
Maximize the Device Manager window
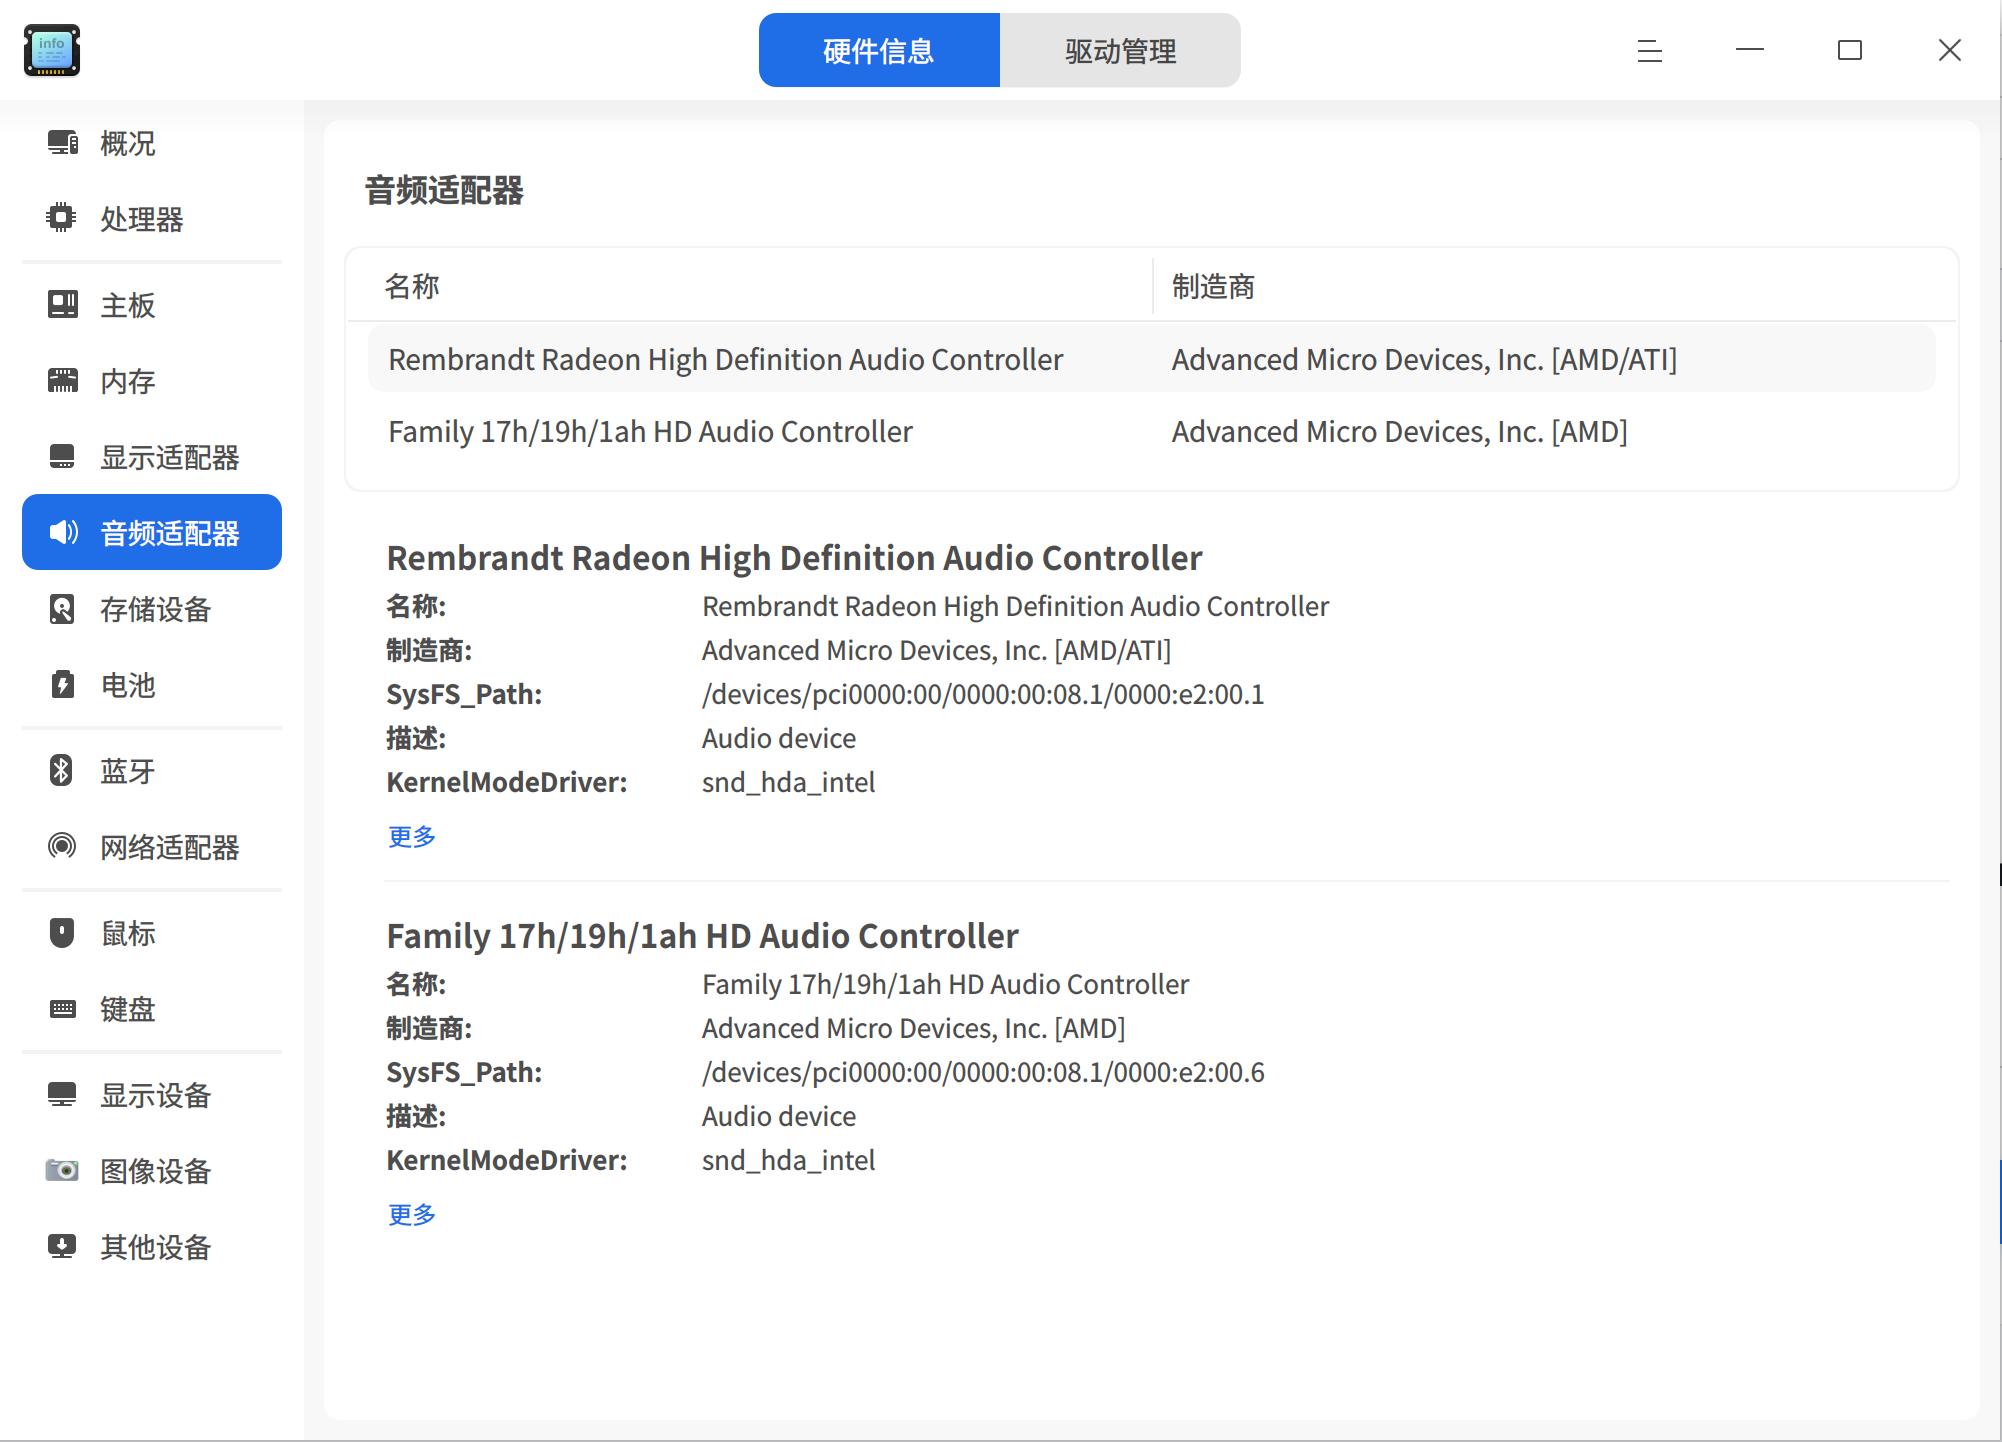1850,50
